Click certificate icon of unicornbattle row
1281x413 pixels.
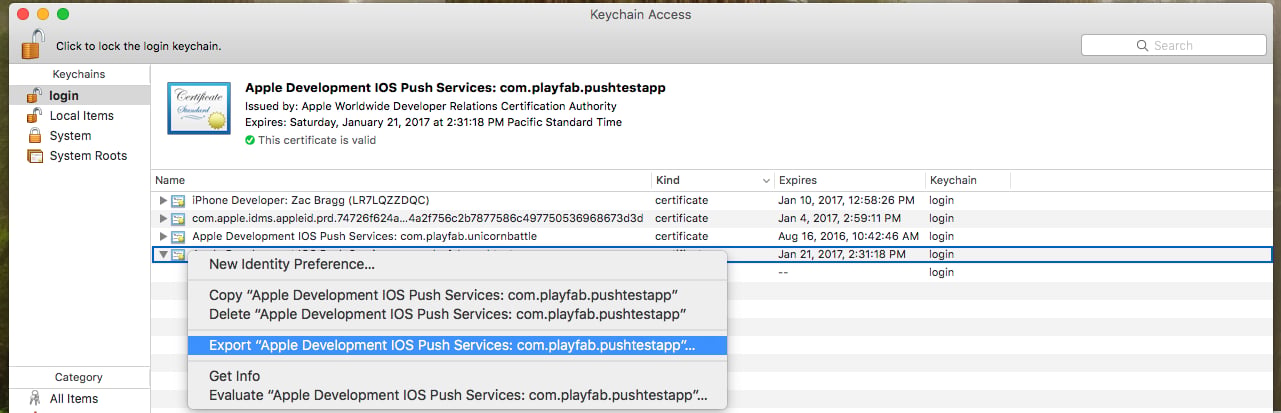178,236
